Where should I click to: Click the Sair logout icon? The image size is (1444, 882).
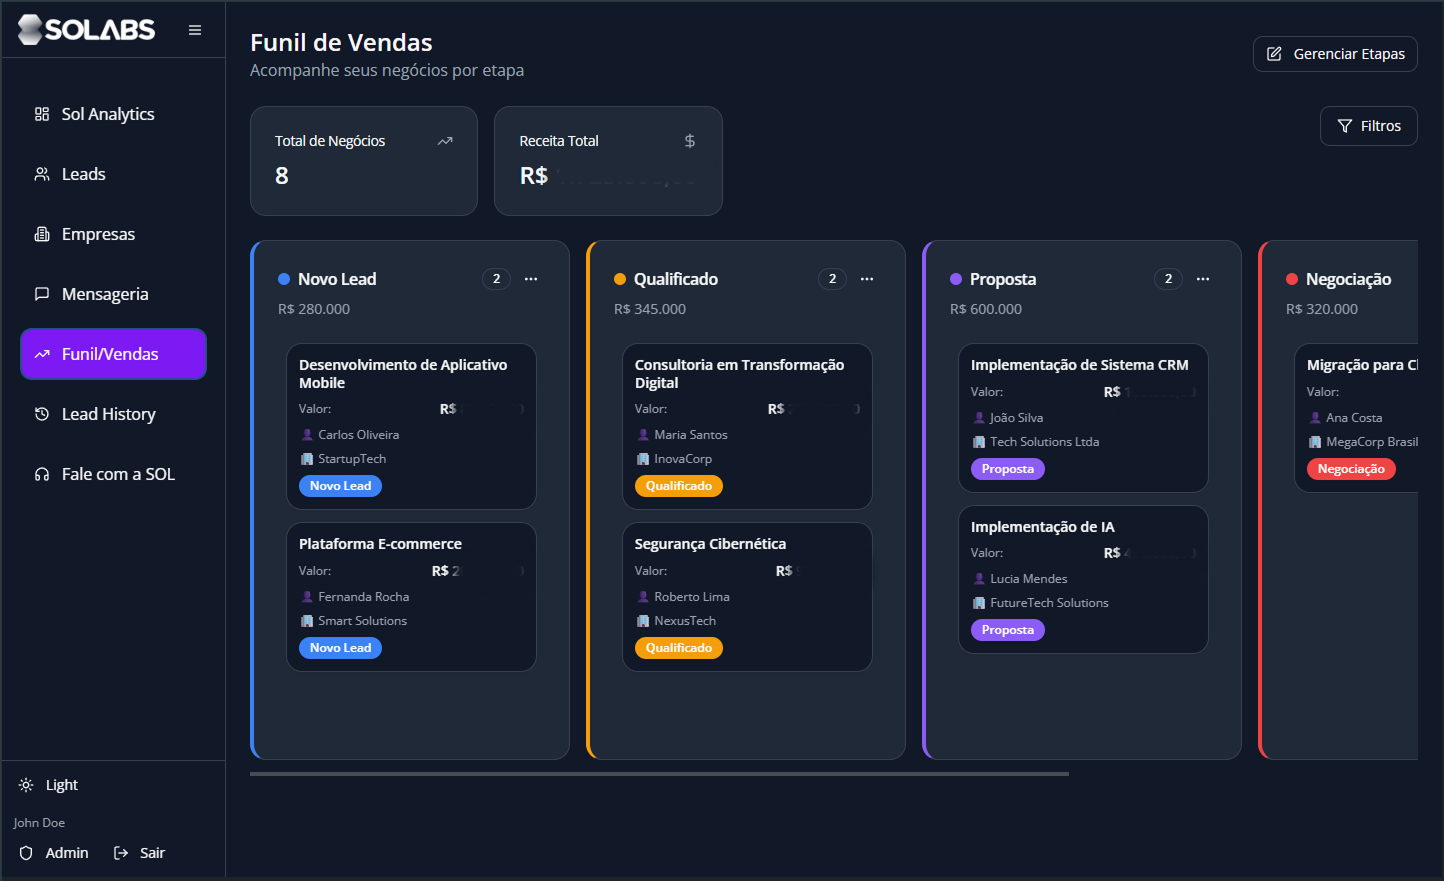point(121,853)
